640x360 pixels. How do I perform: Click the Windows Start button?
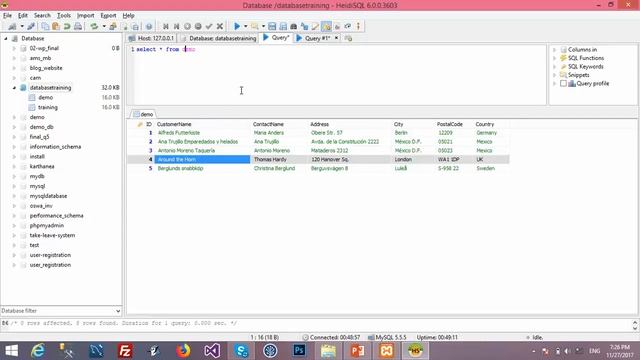tap(11, 351)
